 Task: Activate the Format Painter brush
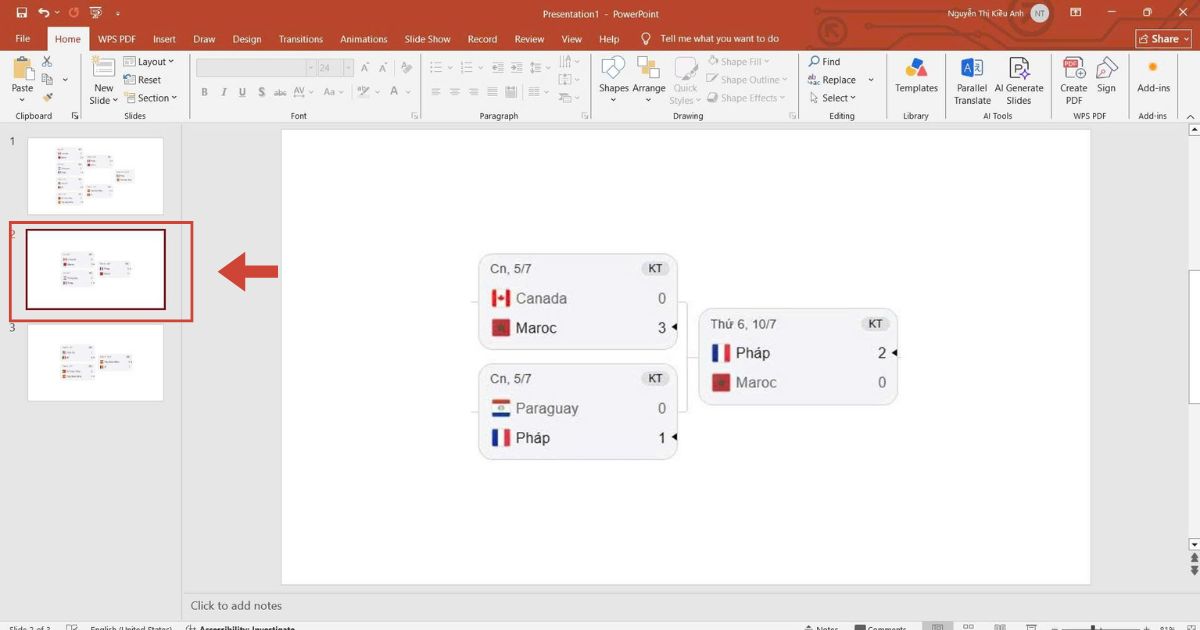(47, 98)
